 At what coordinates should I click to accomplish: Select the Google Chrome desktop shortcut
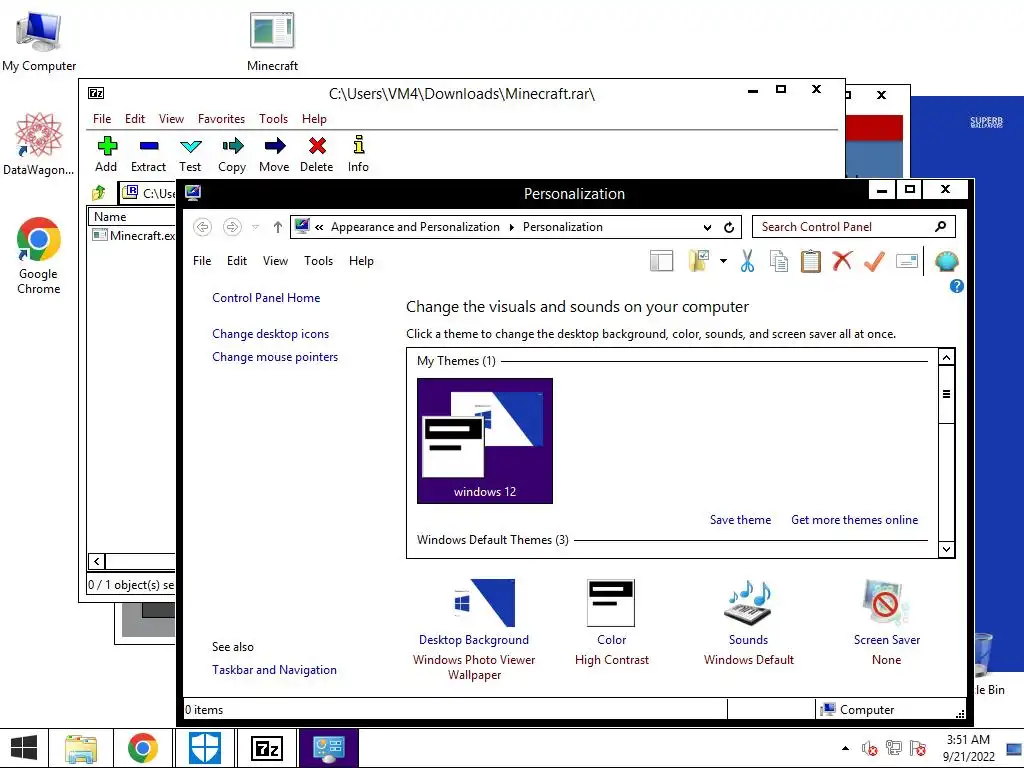pos(39,255)
